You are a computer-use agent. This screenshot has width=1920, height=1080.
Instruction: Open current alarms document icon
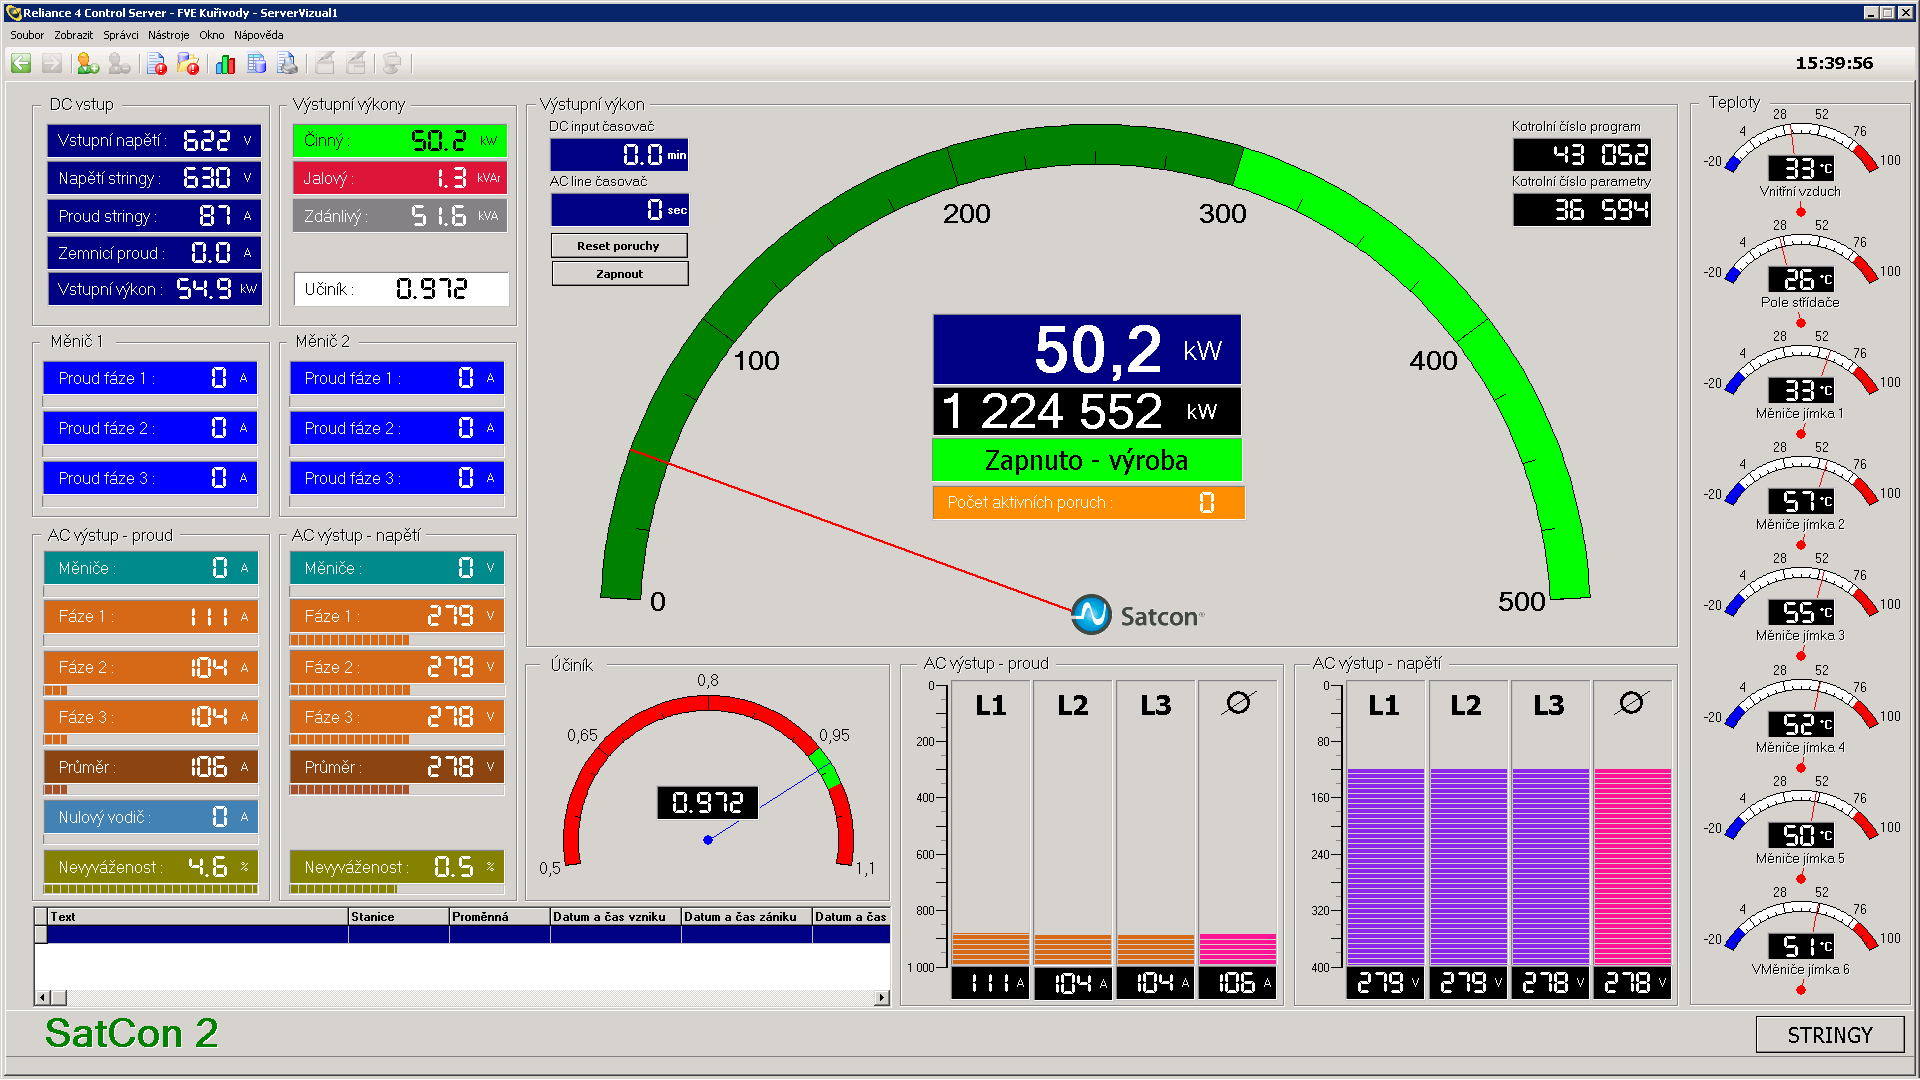point(157,64)
